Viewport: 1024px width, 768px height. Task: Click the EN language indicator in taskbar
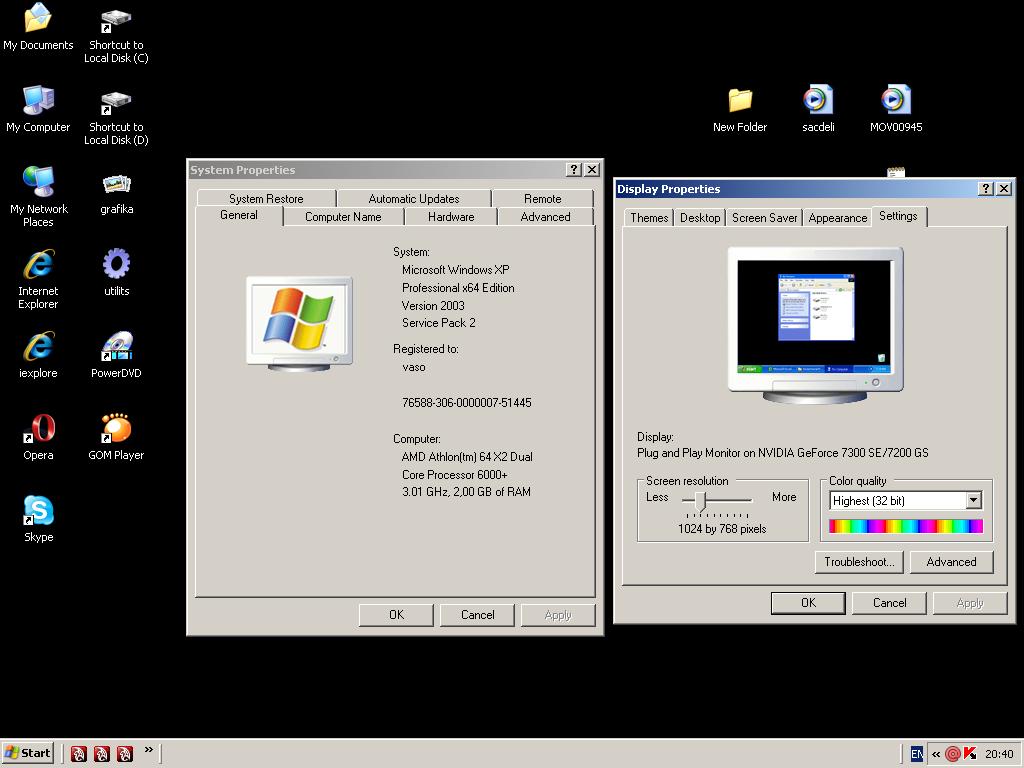click(x=917, y=754)
